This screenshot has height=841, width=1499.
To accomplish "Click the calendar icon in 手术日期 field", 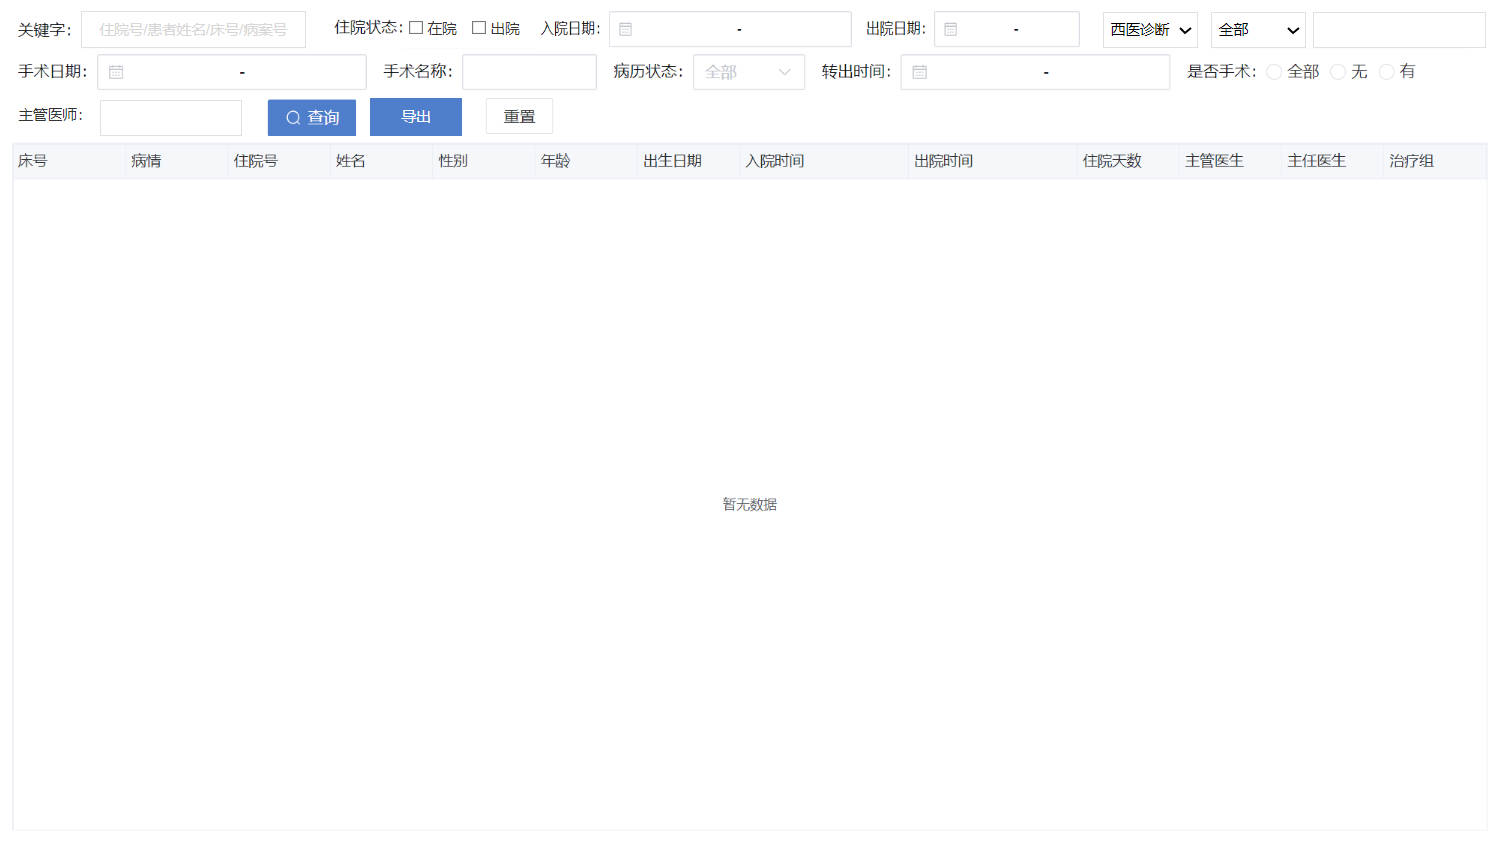I will coord(116,72).
